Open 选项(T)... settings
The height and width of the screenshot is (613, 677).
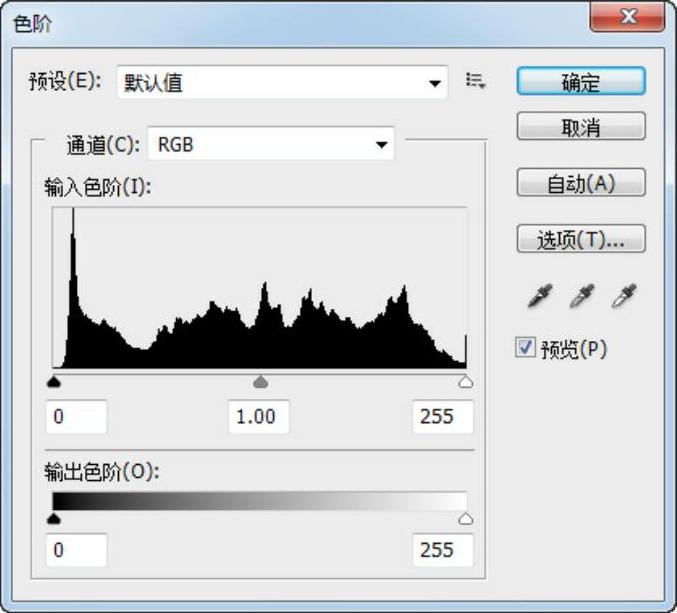pos(581,239)
